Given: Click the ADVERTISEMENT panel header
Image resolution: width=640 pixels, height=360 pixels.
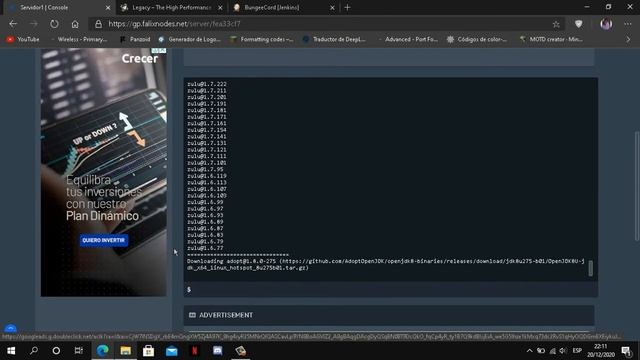Looking at the screenshot, I should [x=389, y=315].
